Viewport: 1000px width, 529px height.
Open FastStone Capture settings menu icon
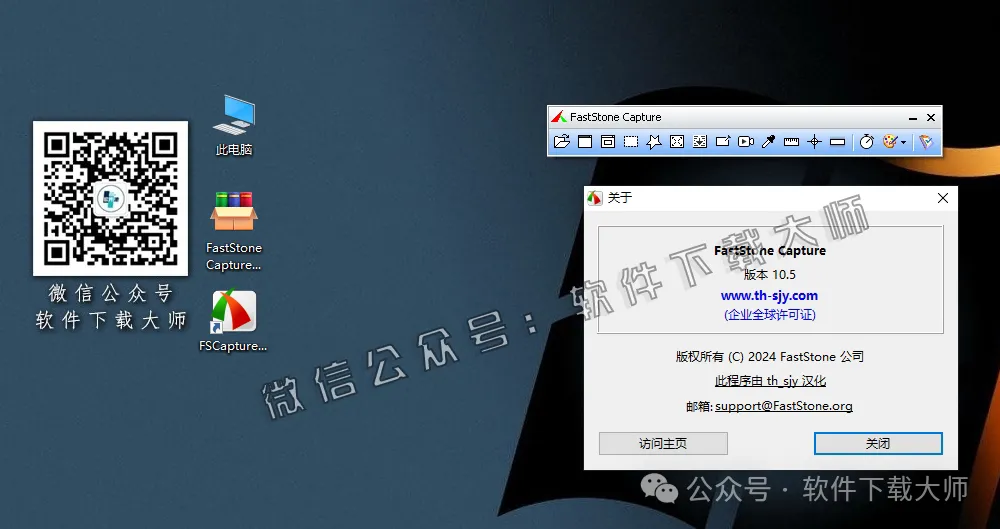pyautogui.click(x=927, y=142)
